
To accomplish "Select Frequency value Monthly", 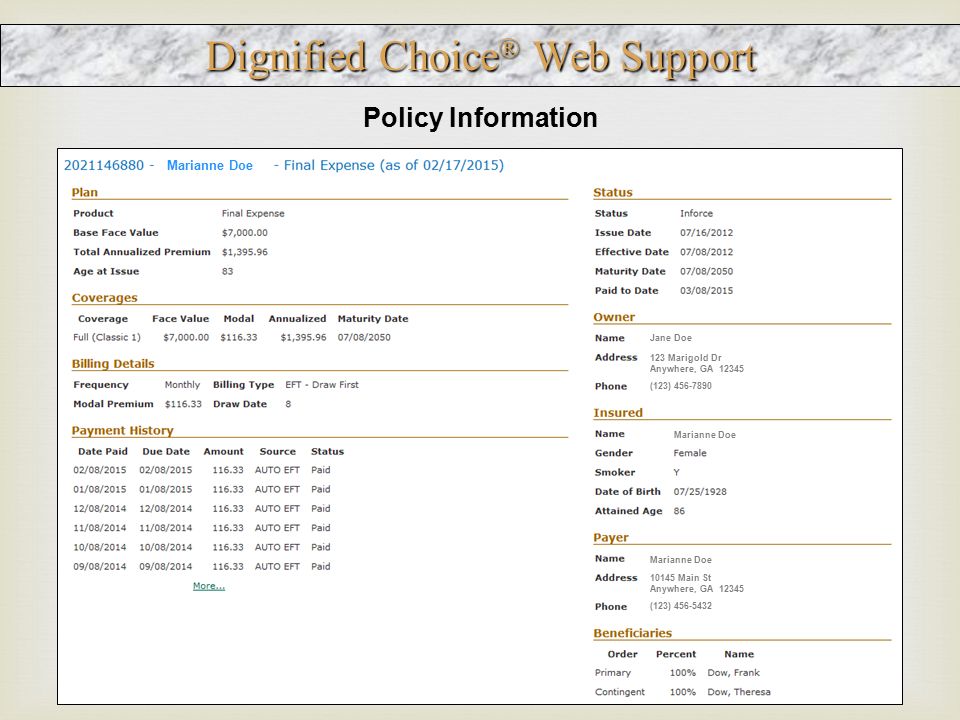I will tap(182, 385).
